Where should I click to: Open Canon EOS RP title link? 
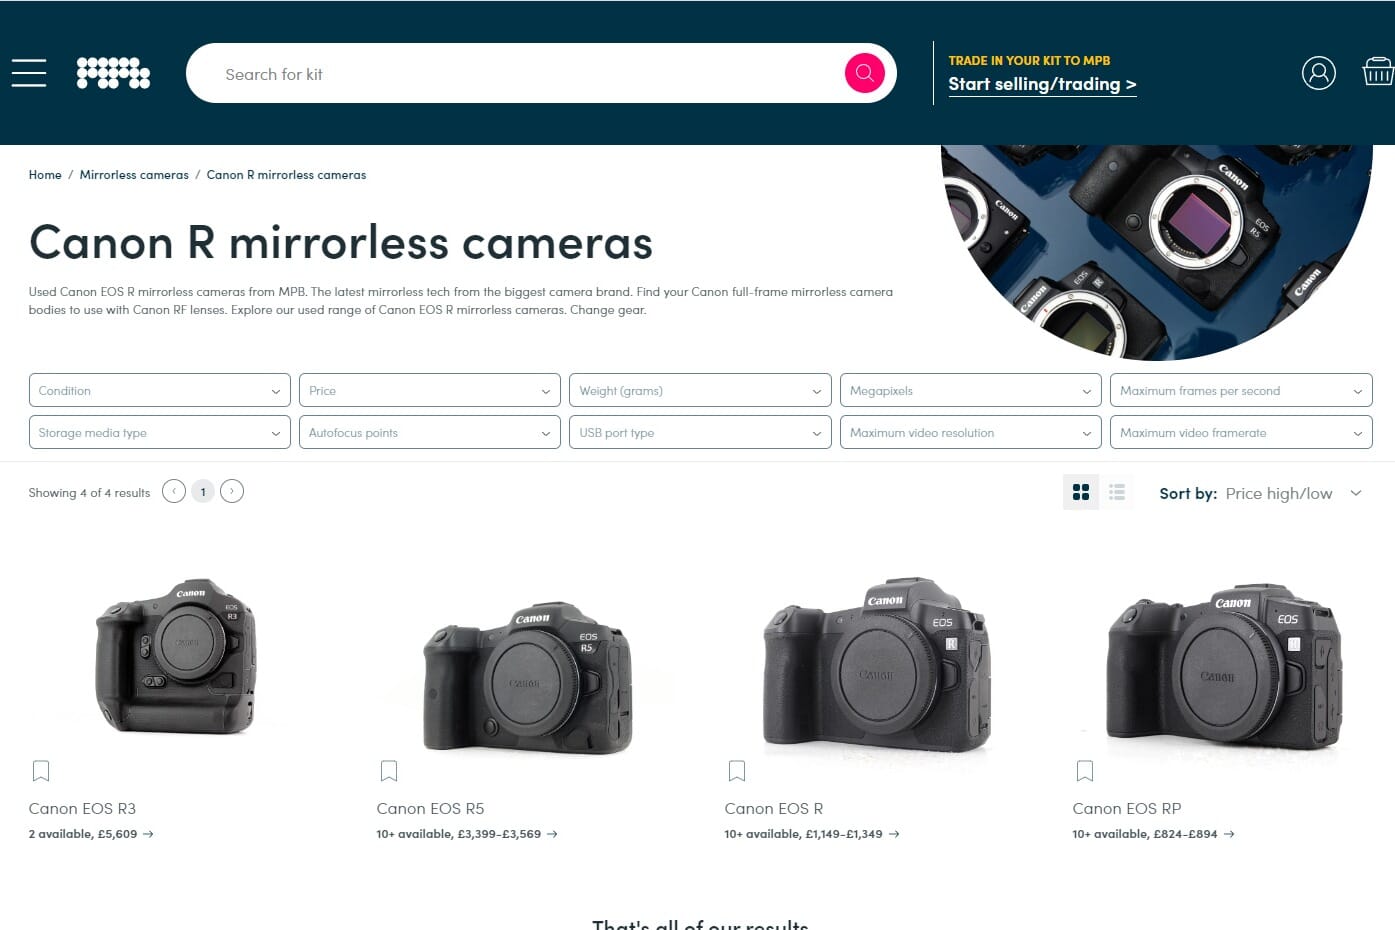click(1127, 808)
